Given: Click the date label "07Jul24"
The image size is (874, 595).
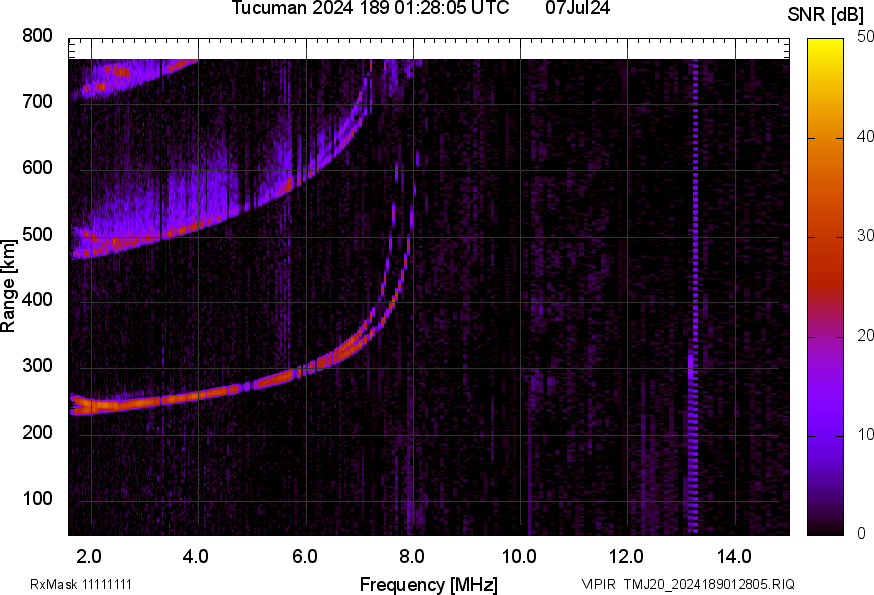Looking at the screenshot, I should pos(577,8).
